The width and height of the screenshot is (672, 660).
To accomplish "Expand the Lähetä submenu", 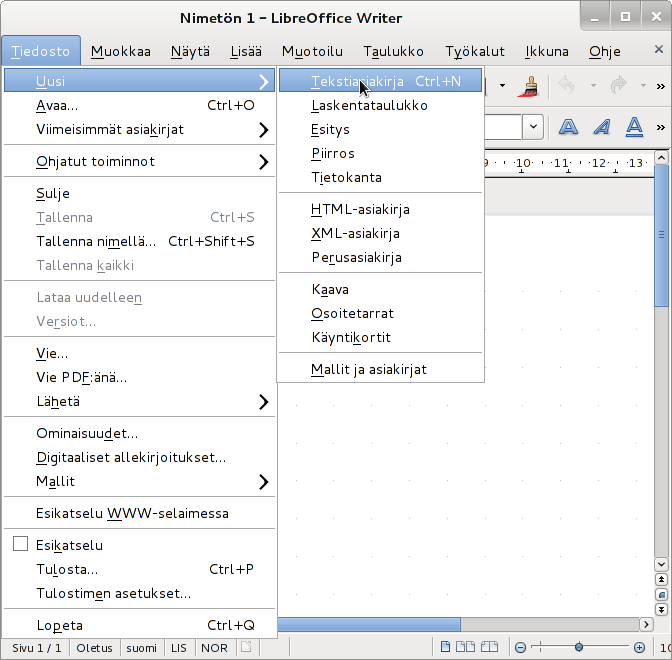I will (139, 402).
